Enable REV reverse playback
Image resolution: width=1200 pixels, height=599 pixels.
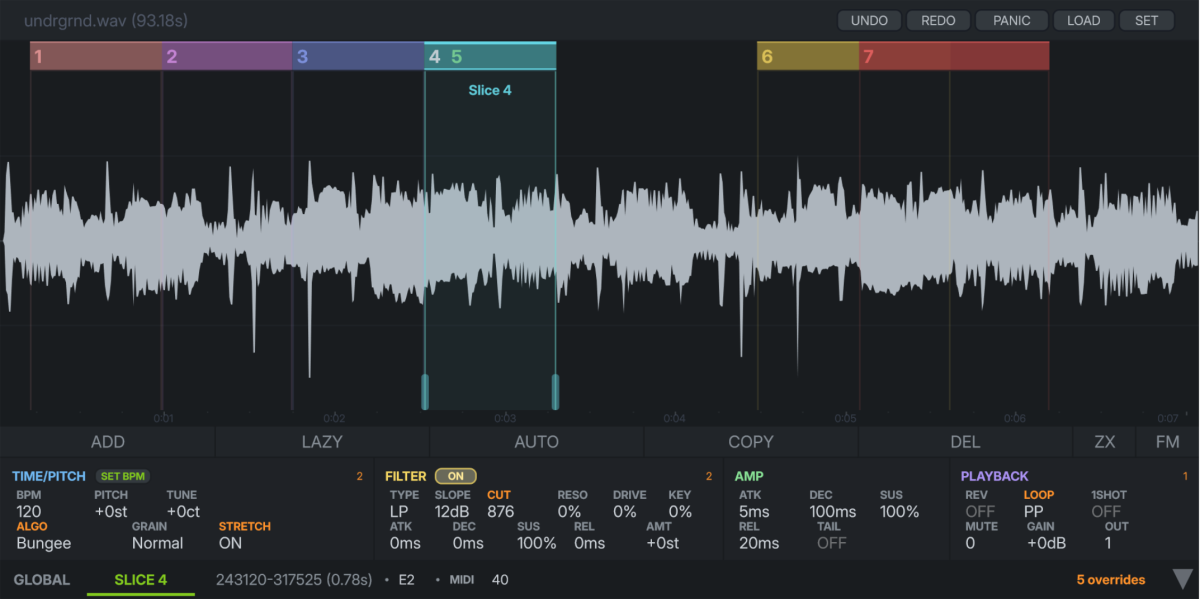pos(979,511)
